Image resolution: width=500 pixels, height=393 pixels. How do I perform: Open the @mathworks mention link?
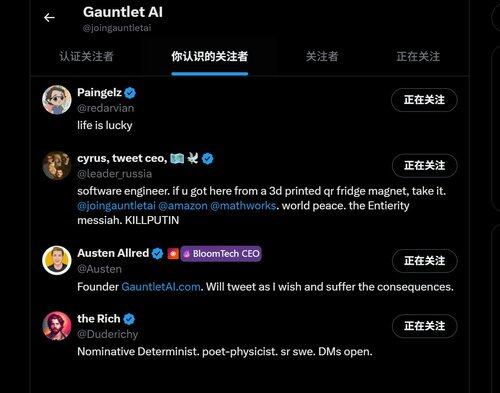point(243,206)
